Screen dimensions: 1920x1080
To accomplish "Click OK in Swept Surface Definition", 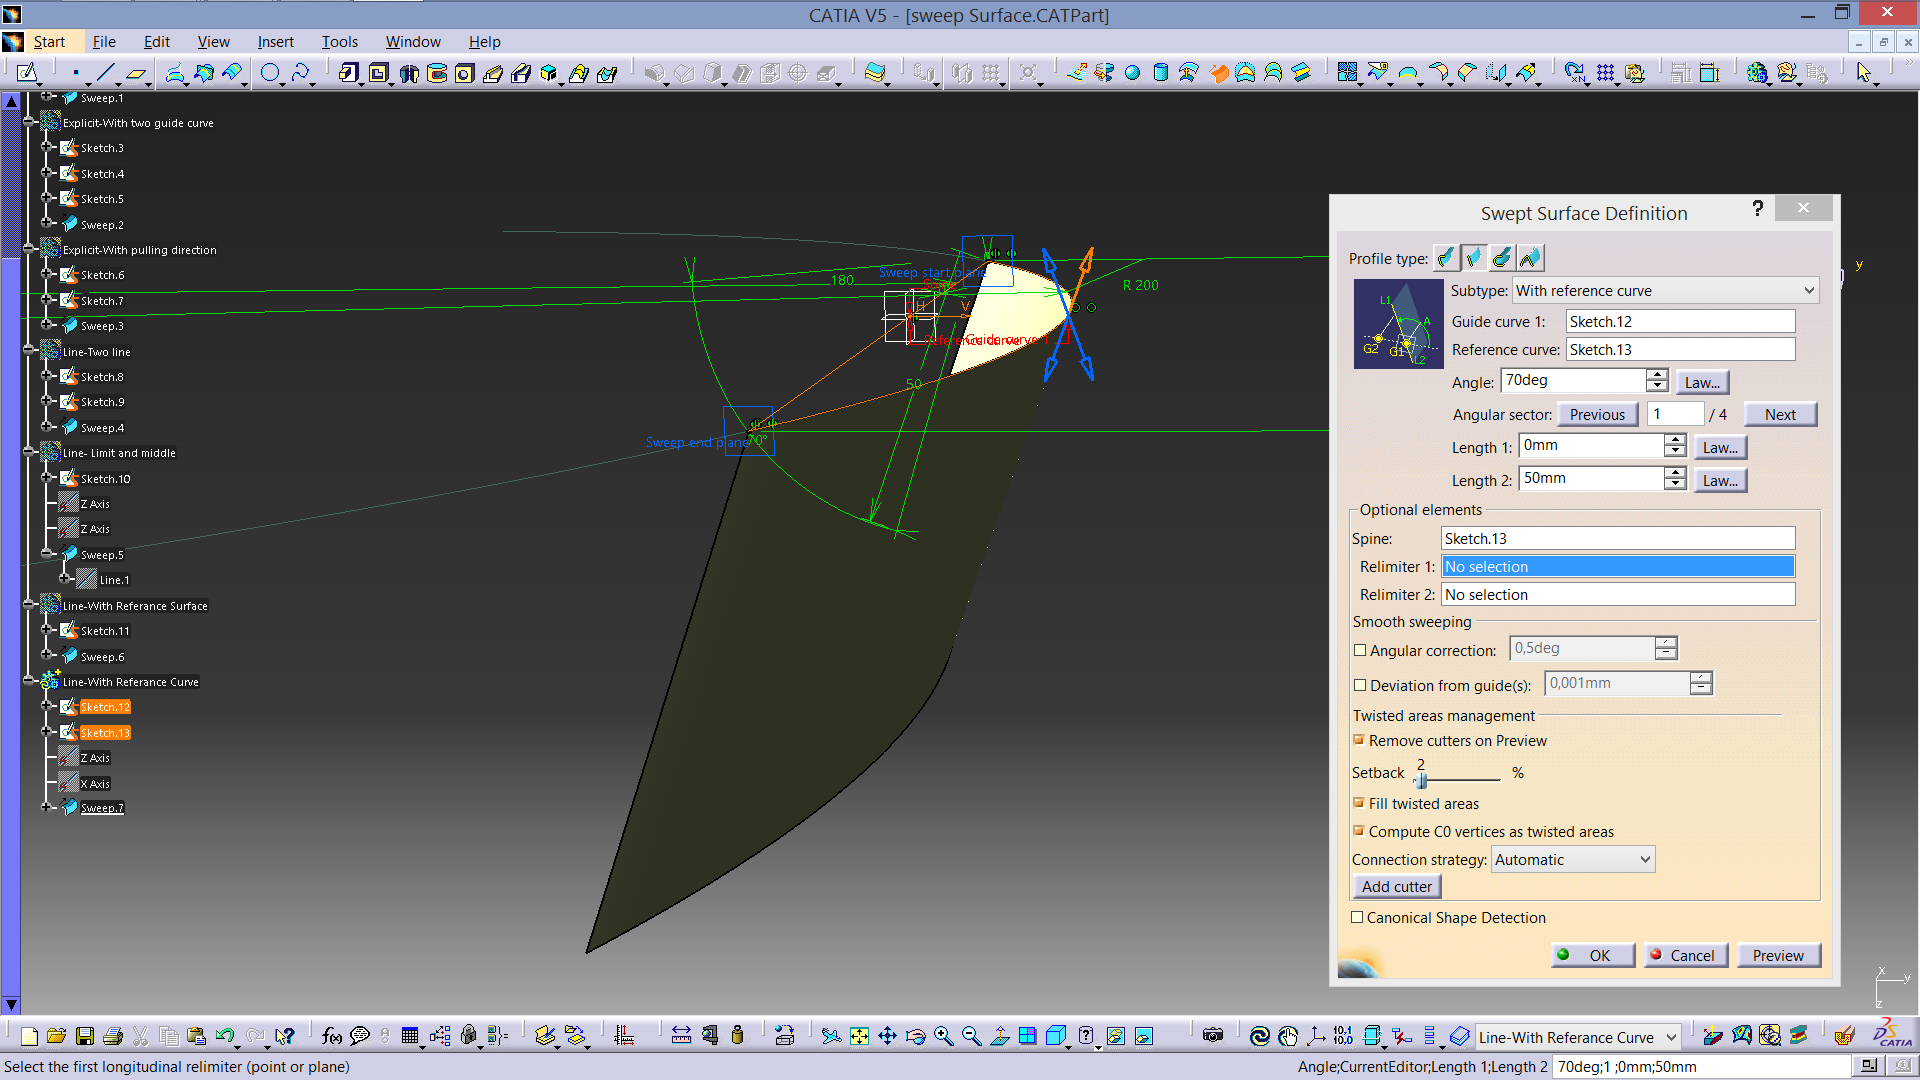I will tap(1593, 955).
